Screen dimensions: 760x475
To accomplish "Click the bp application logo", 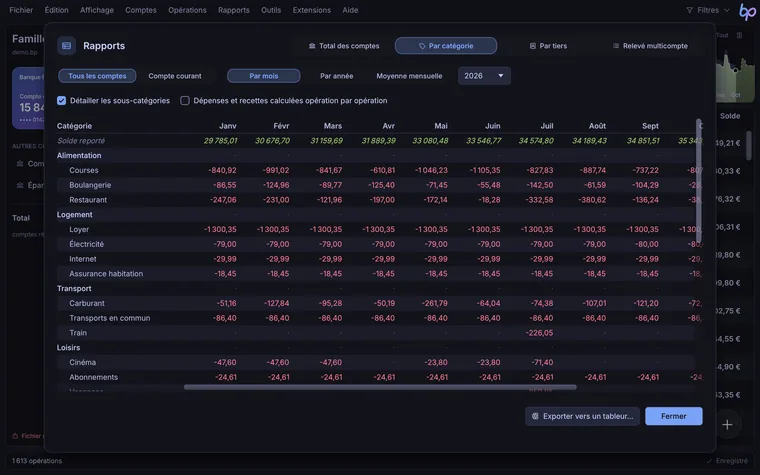I will click(x=747, y=12).
